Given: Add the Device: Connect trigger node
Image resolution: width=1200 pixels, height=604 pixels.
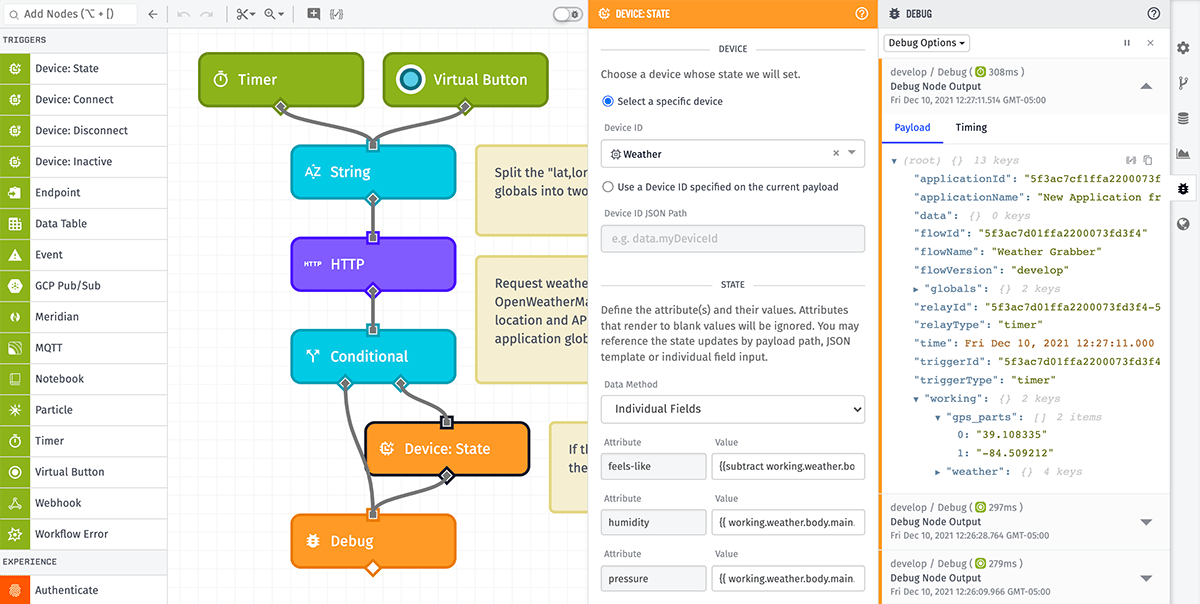Looking at the screenshot, I should pyautogui.click(x=83, y=100).
